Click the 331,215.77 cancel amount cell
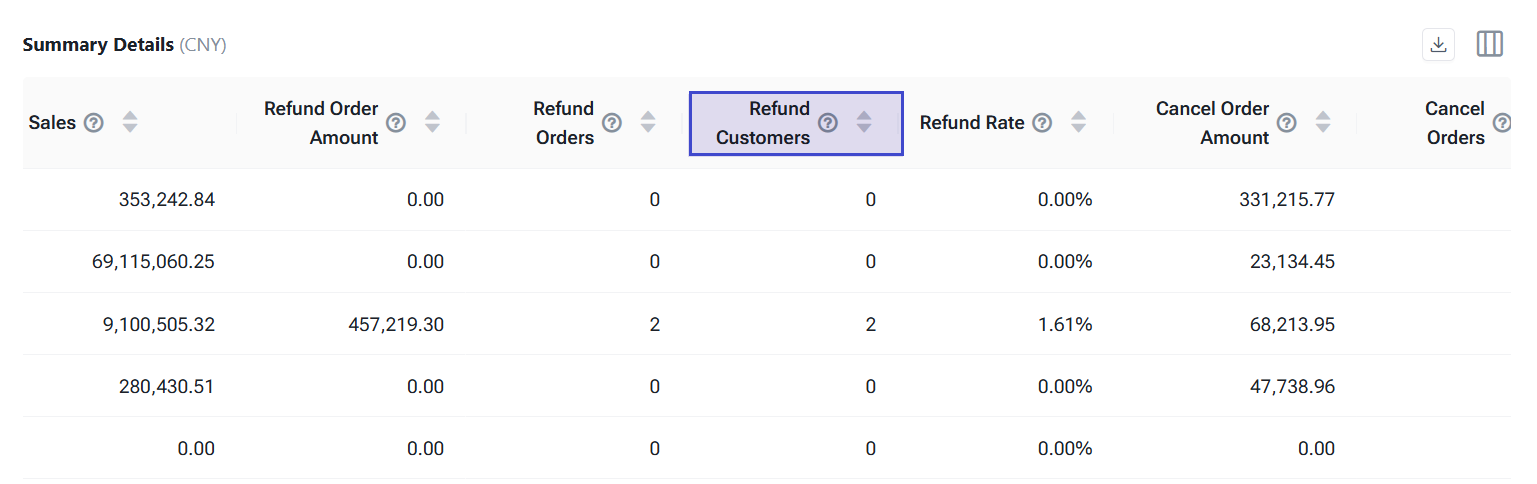The width and height of the screenshot is (1537, 484). coord(1287,201)
